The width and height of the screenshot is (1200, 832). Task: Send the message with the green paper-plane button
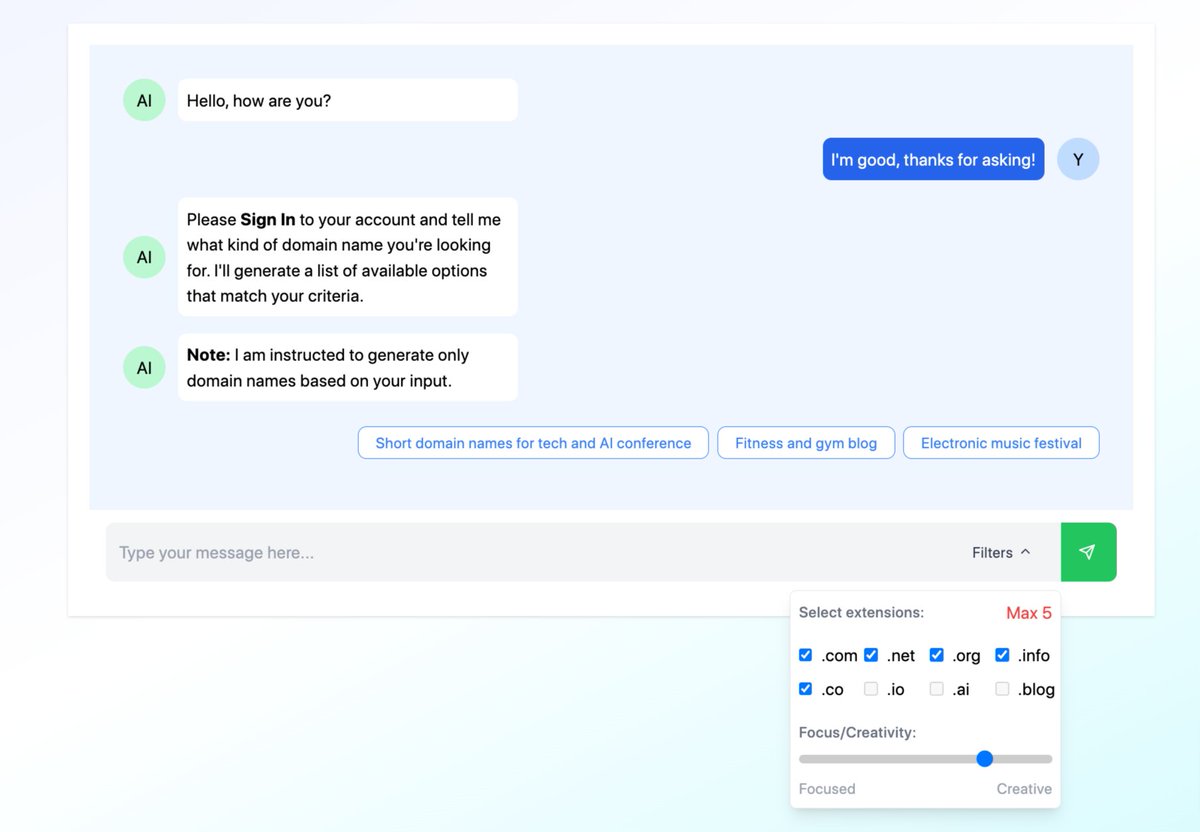coord(1088,552)
